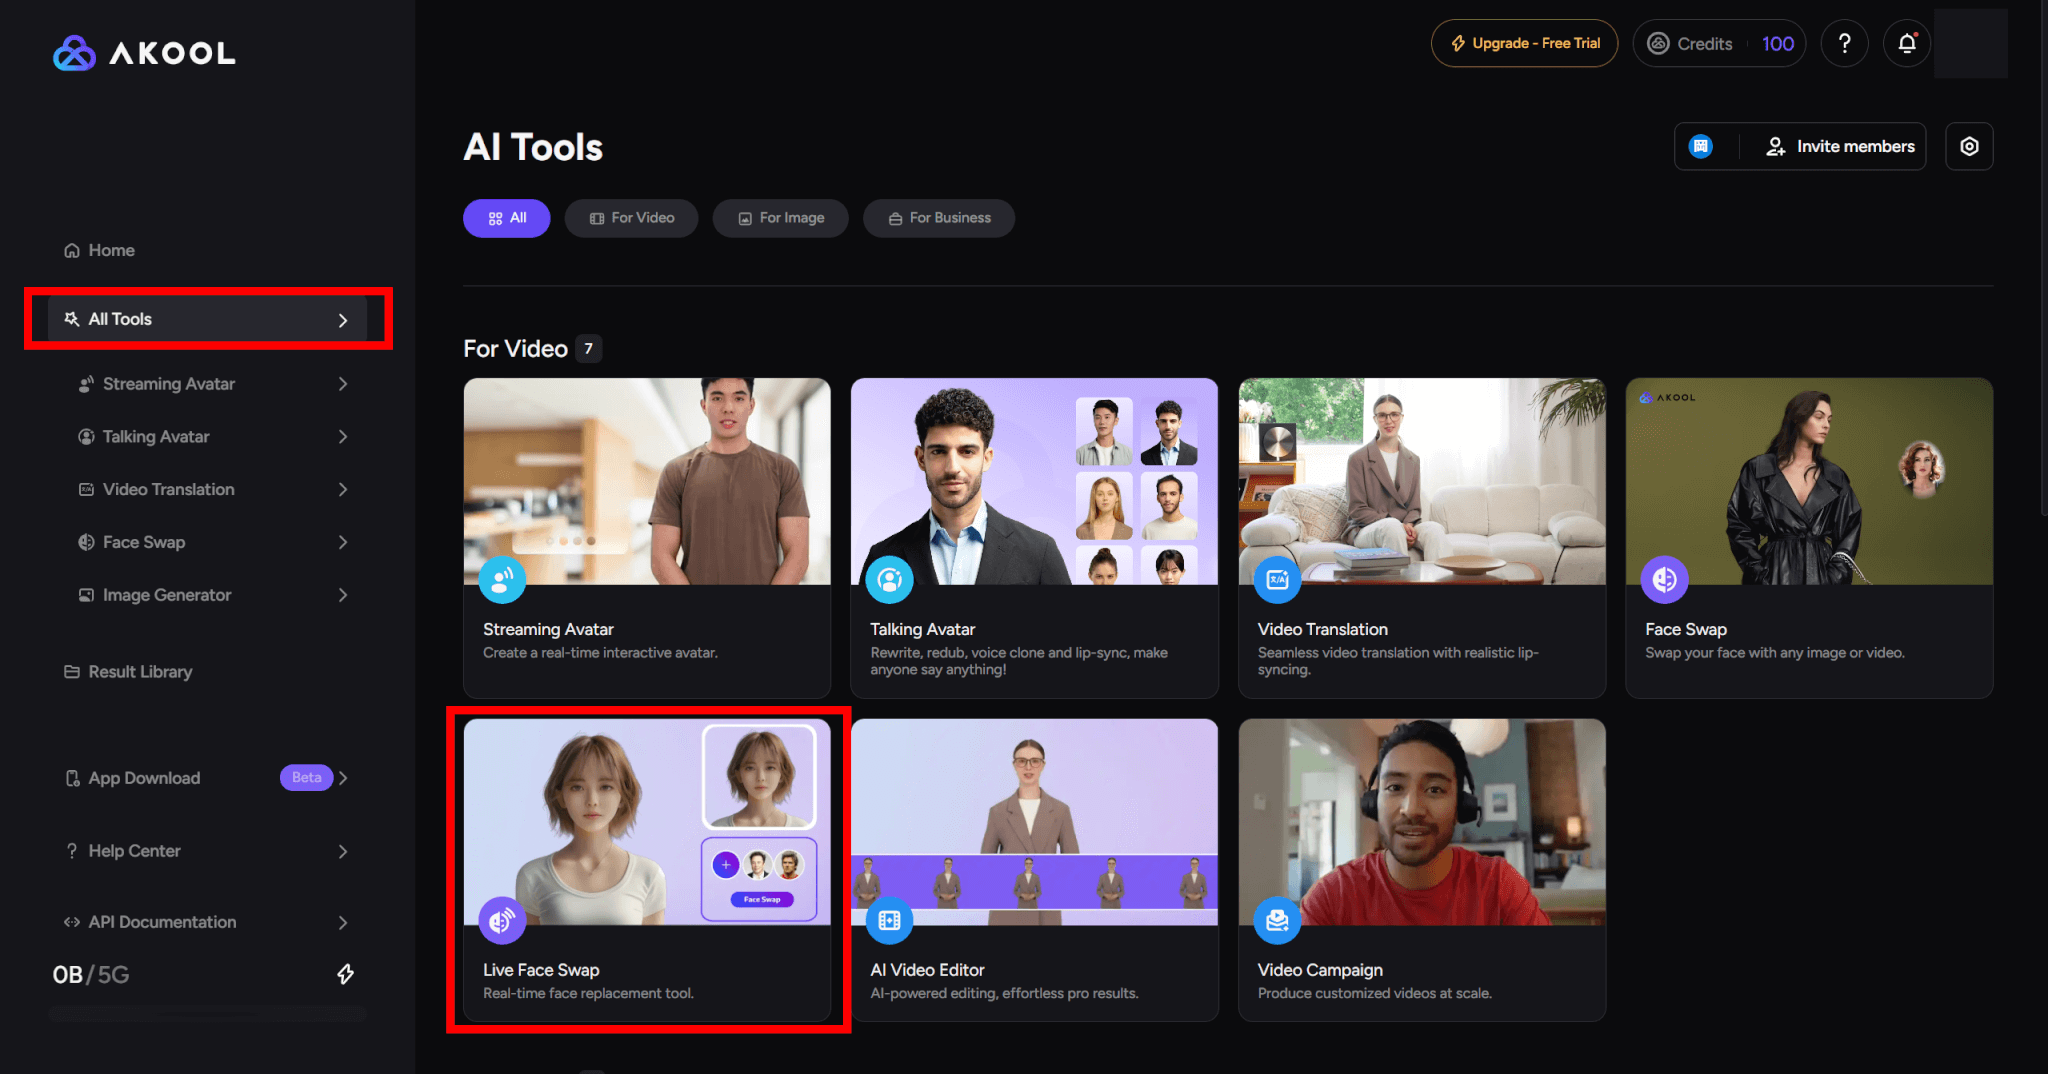Click the Streaming Avatar card badge icon

click(x=502, y=580)
